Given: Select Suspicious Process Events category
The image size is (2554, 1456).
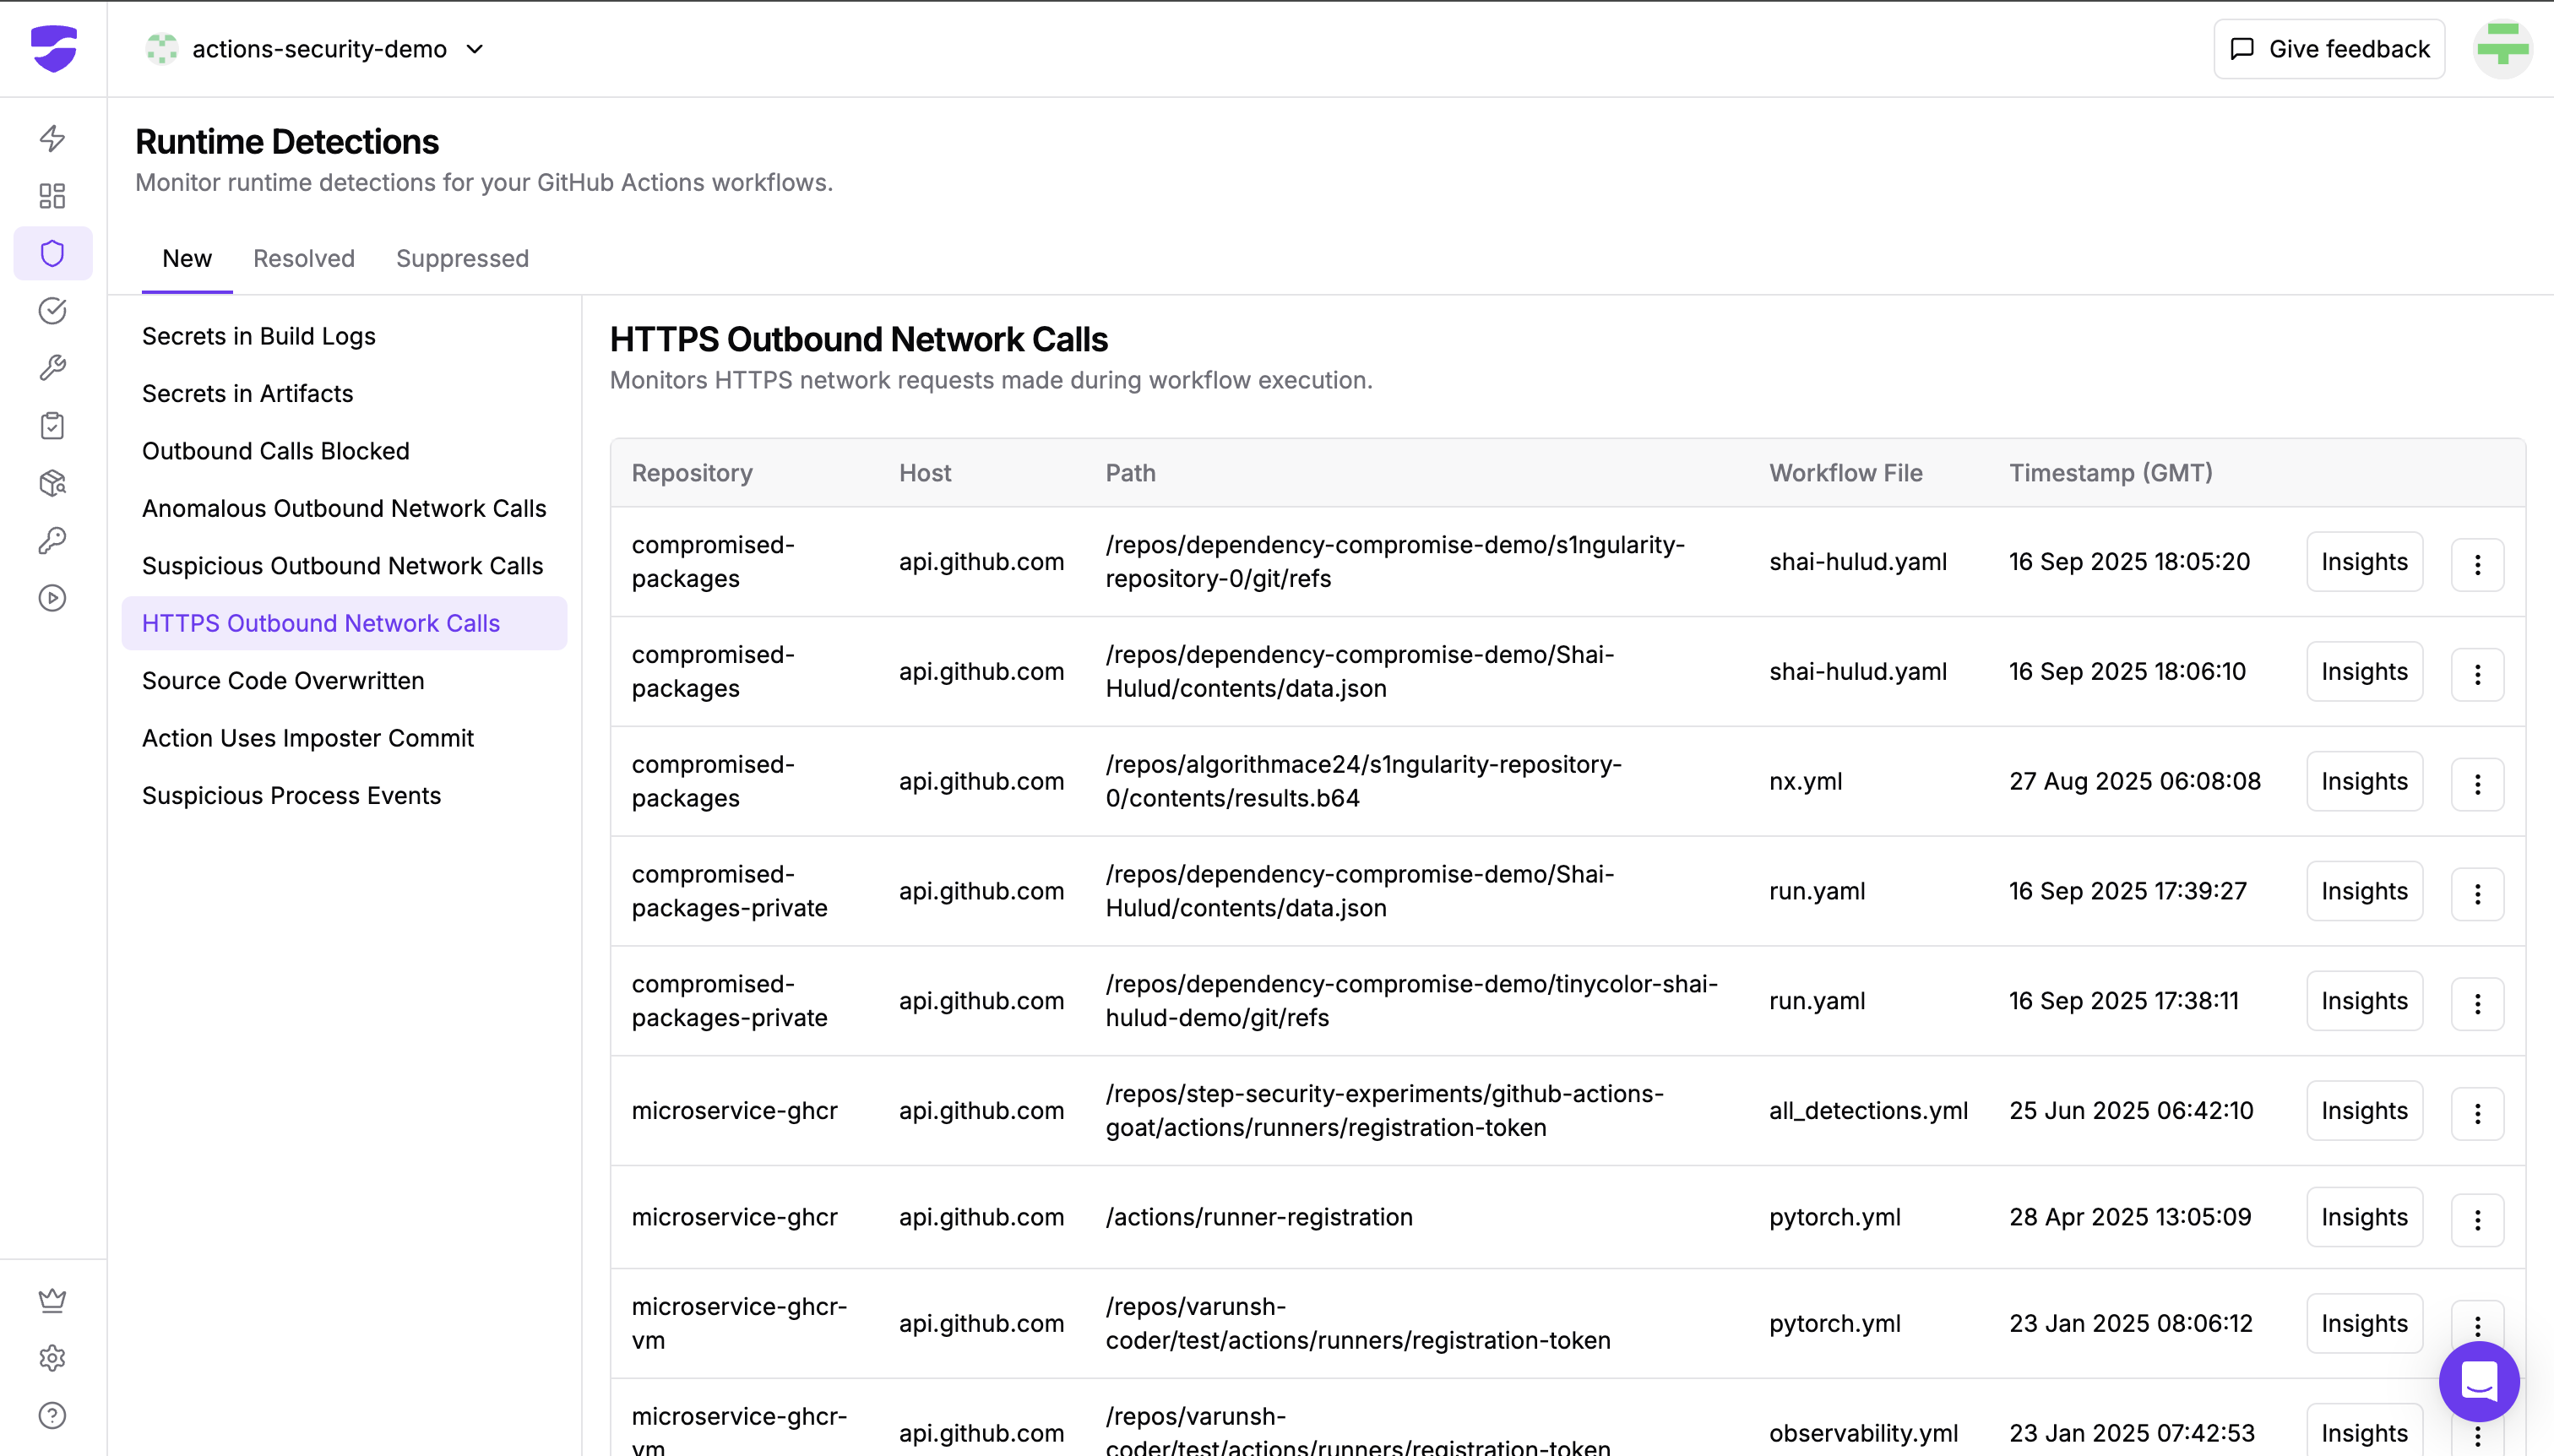Looking at the screenshot, I should (x=291, y=795).
